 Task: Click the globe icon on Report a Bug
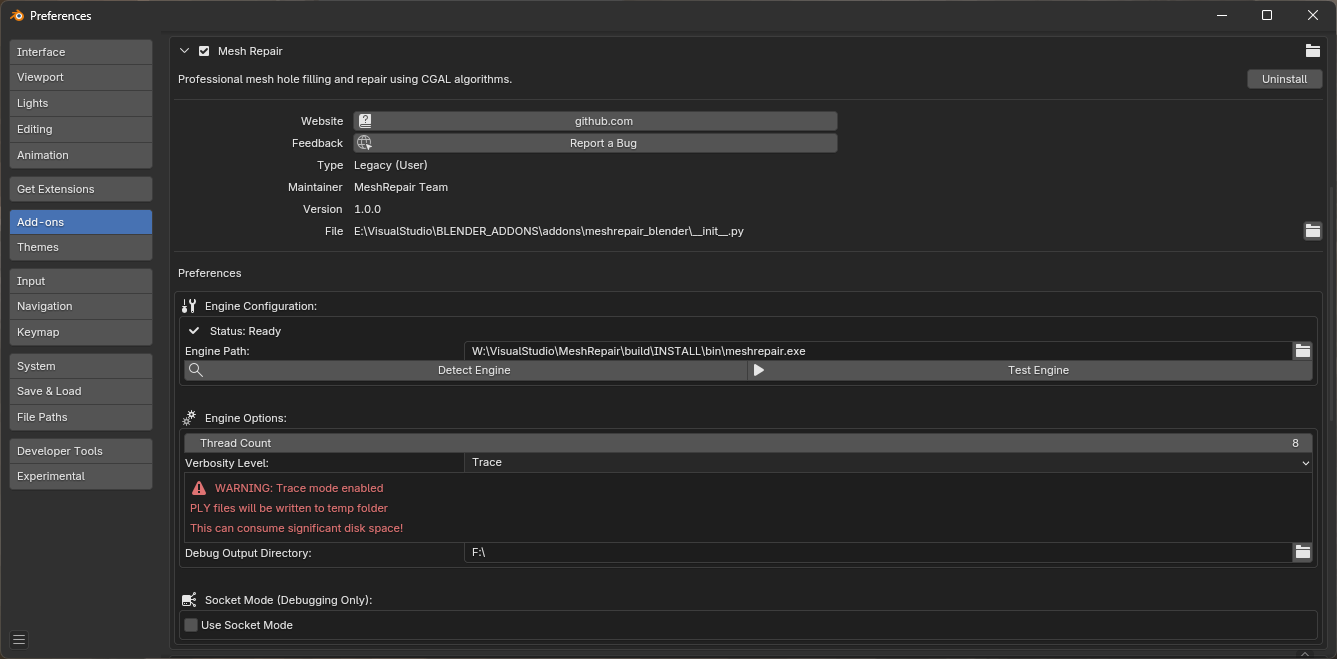tap(364, 142)
